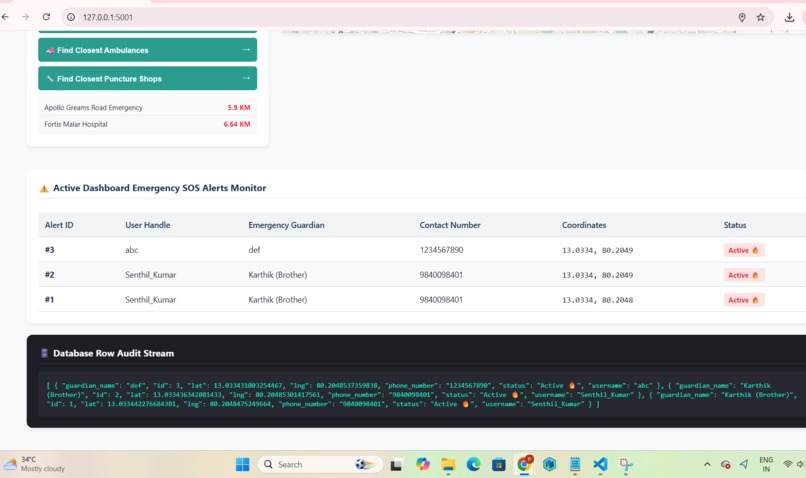This screenshot has height=478, width=806.
Task: Select alert ID #2 cell
Action: (49, 274)
